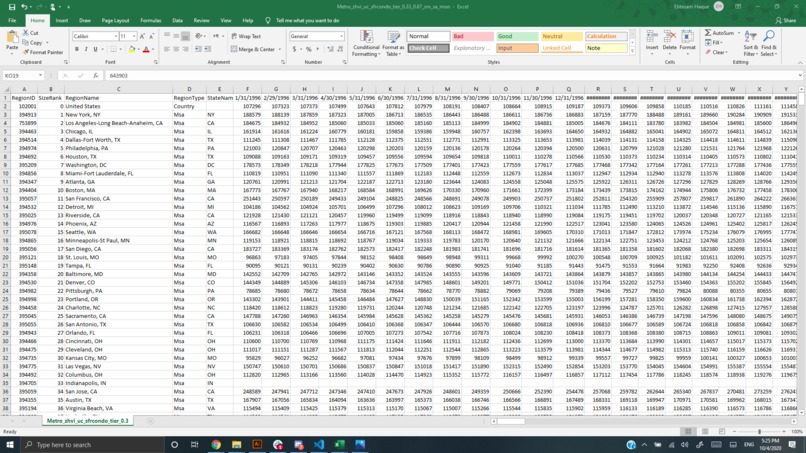Collapse the ribbon with the chevron

tap(800, 62)
